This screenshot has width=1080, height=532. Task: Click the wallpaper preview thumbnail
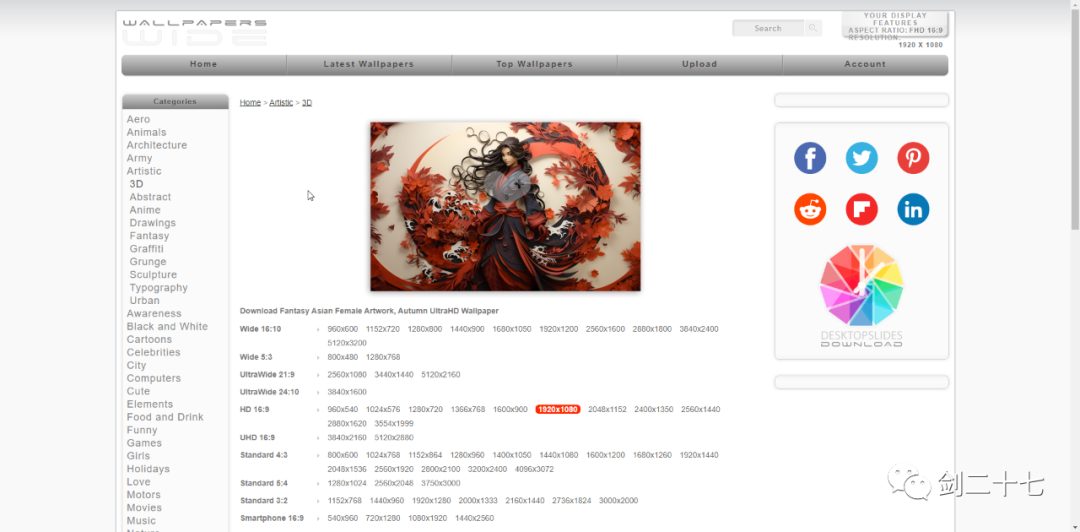(x=506, y=207)
